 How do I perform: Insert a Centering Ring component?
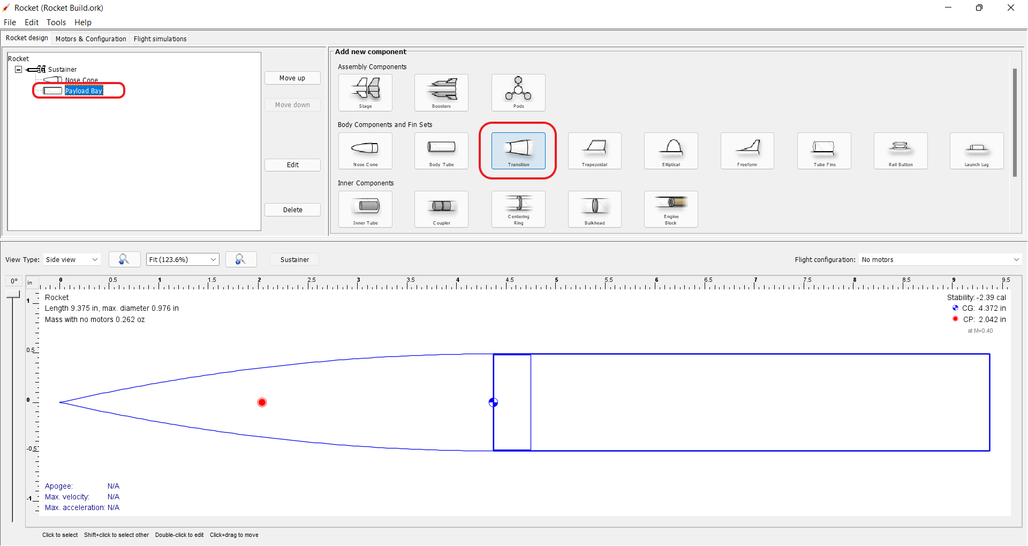(x=518, y=209)
